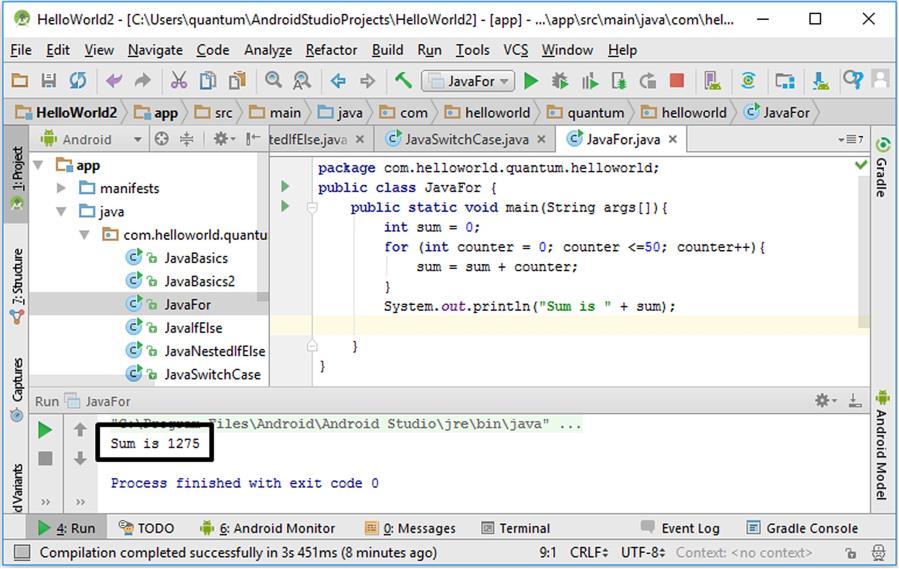Debug the app using the bug icon

tap(560, 81)
